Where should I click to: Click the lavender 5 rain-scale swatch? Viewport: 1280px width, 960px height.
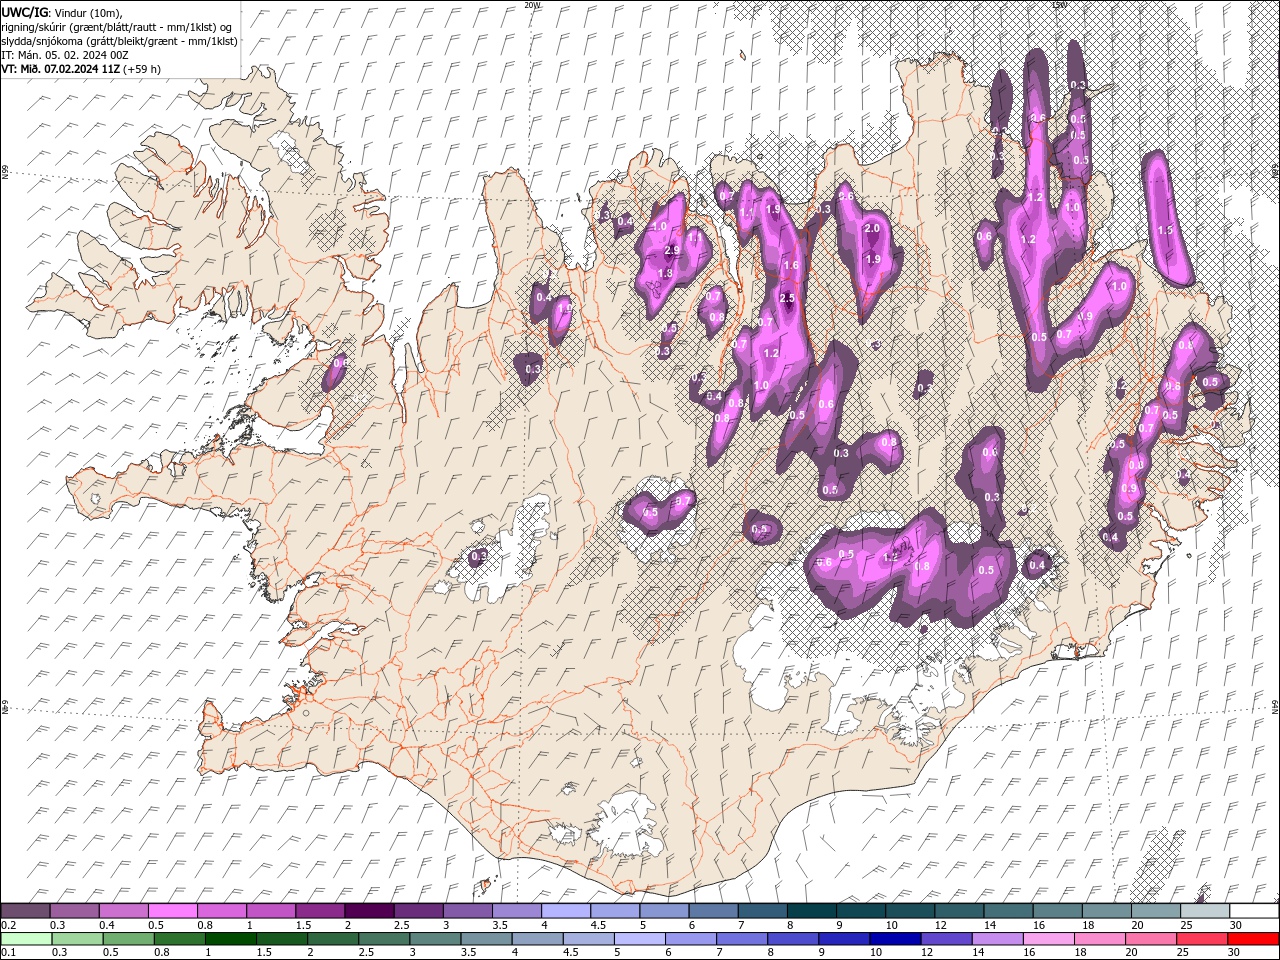(x=640, y=939)
